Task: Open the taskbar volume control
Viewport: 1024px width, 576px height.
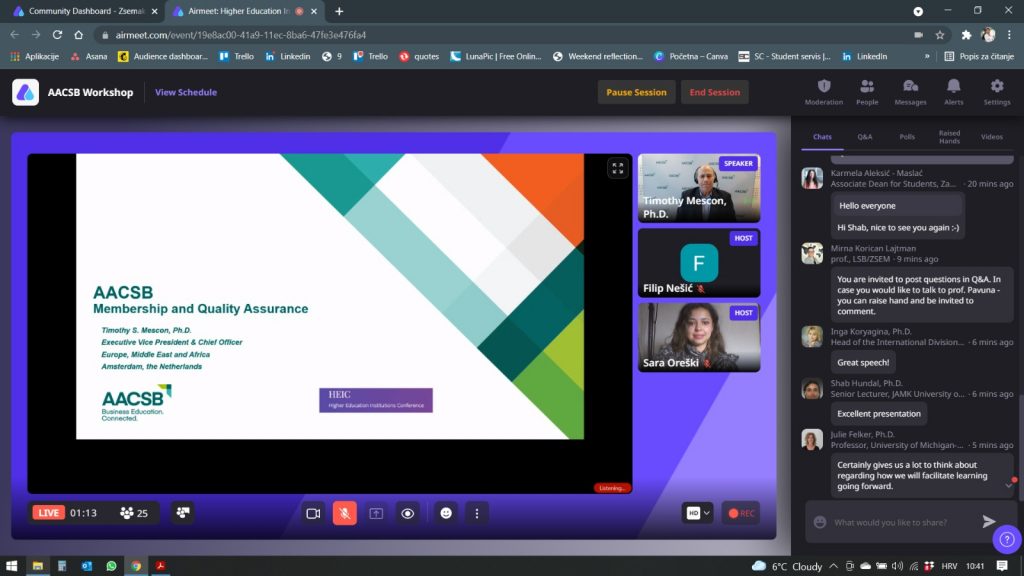Action: [897, 566]
